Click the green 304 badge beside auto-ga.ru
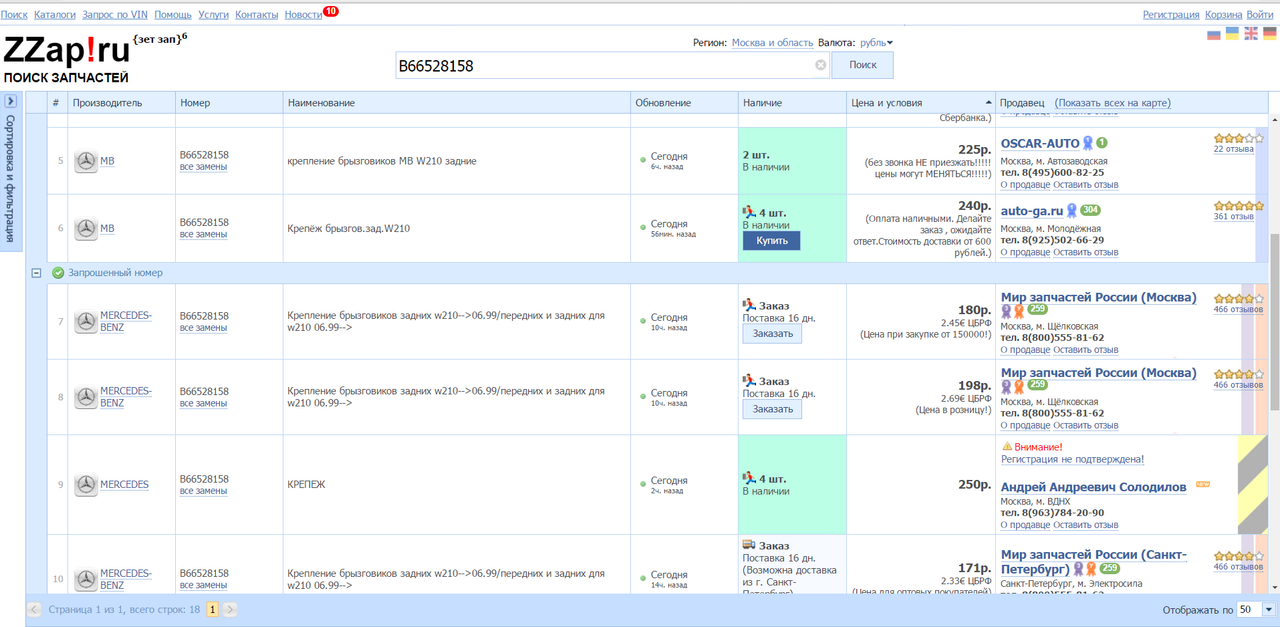The width and height of the screenshot is (1280, 627). (1090, 210)
